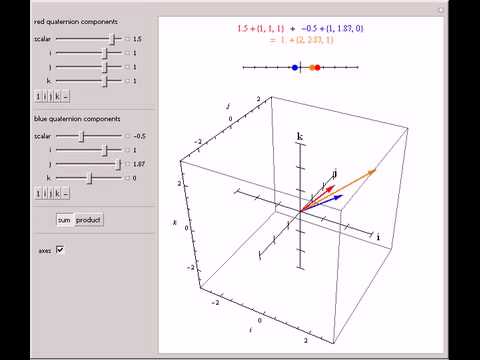Set blue quaternion to j preset
The height and width of the screenshot is (360, 480).
51,194
